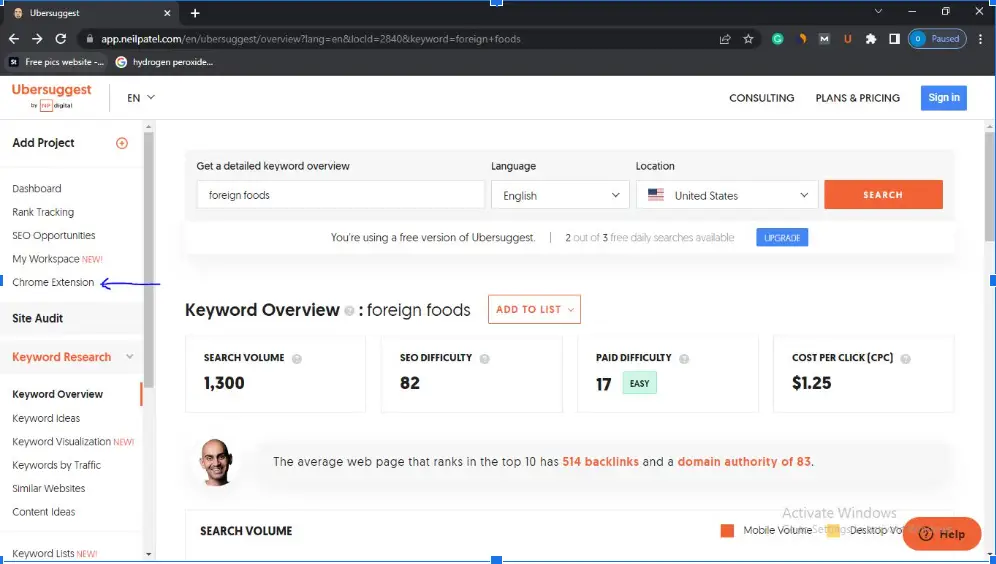This screenshot has height=564, width=996.
Task: Click the Add Project plus icon
Action: click(122, 143)
